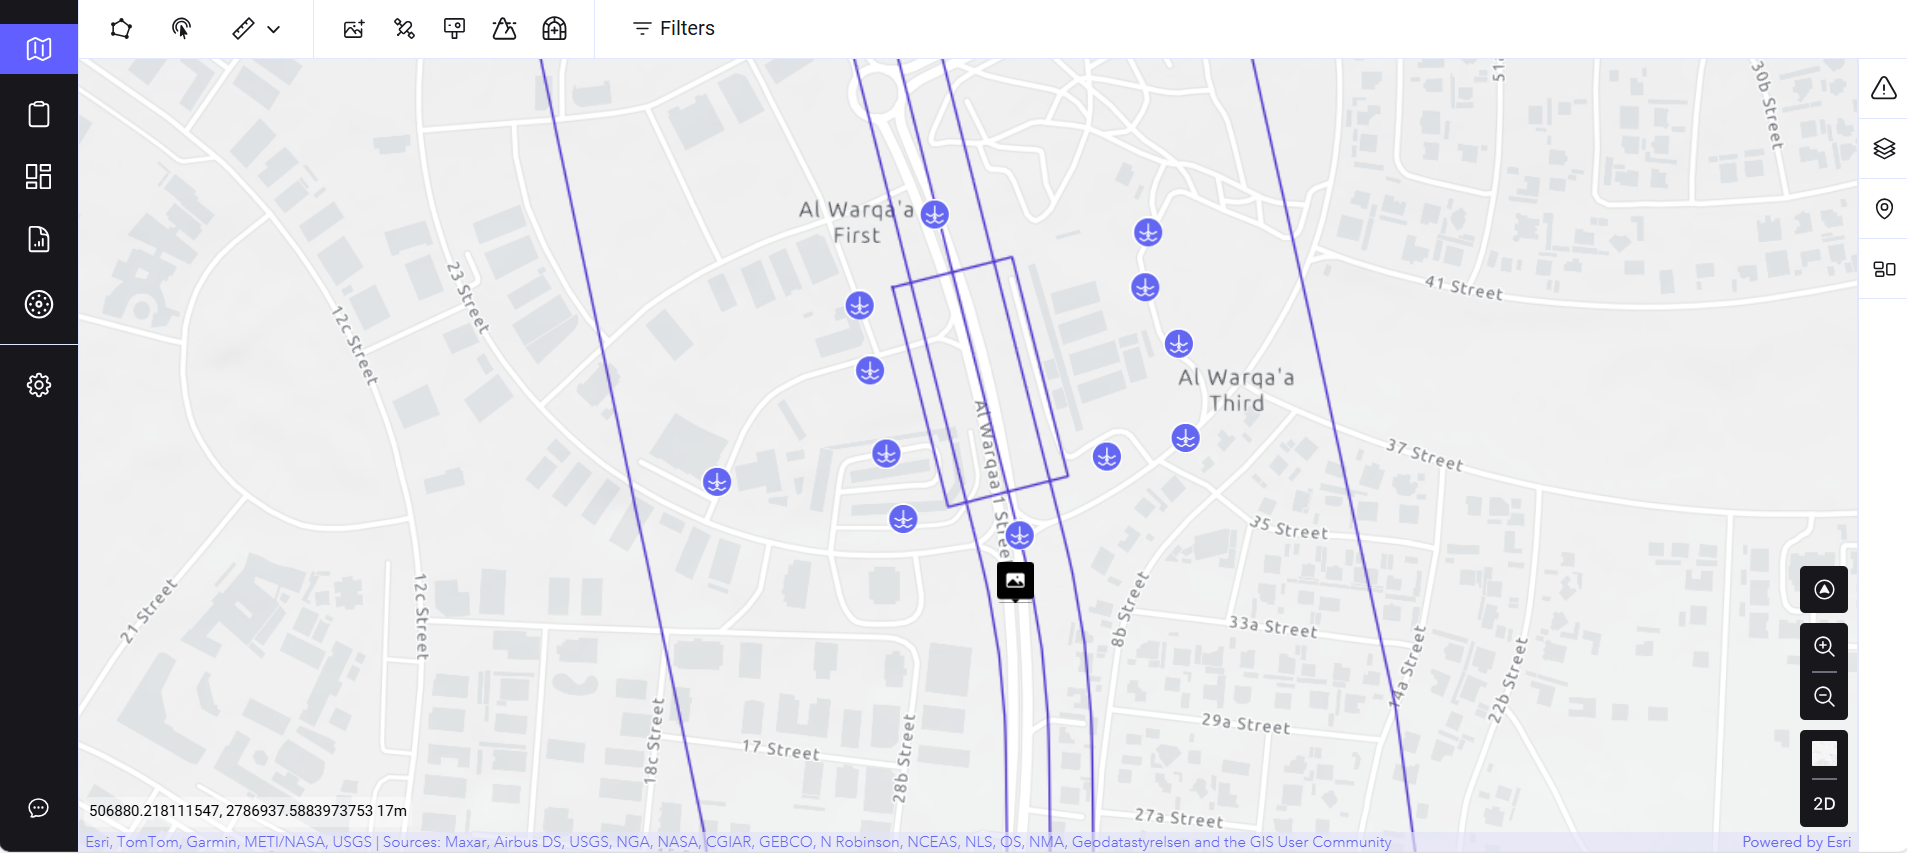Follow the Powered by Esri link

pos(1796,842)
